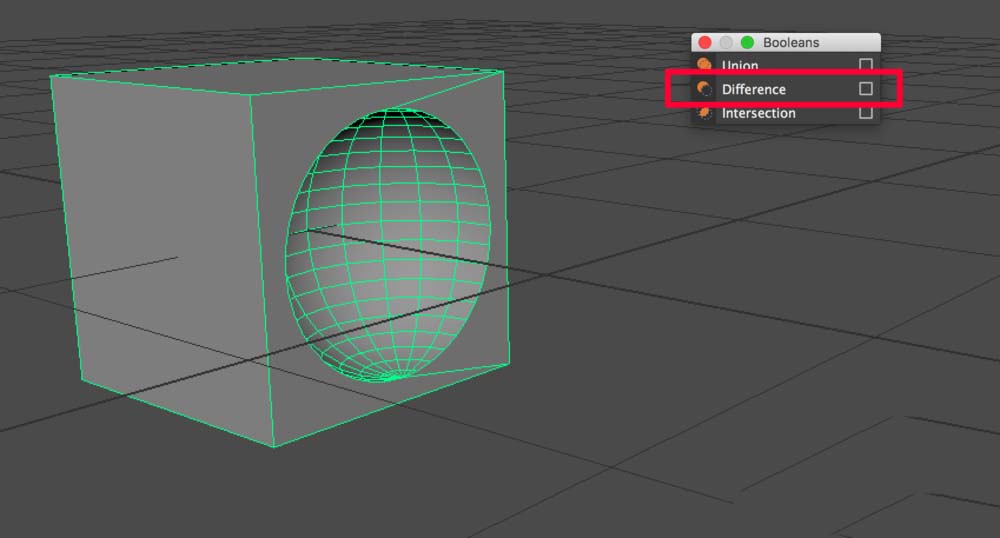Screen dimensions: 1000x538
Task: Choose Intersection from Booleans menu
Action: [x=758, y=113]
